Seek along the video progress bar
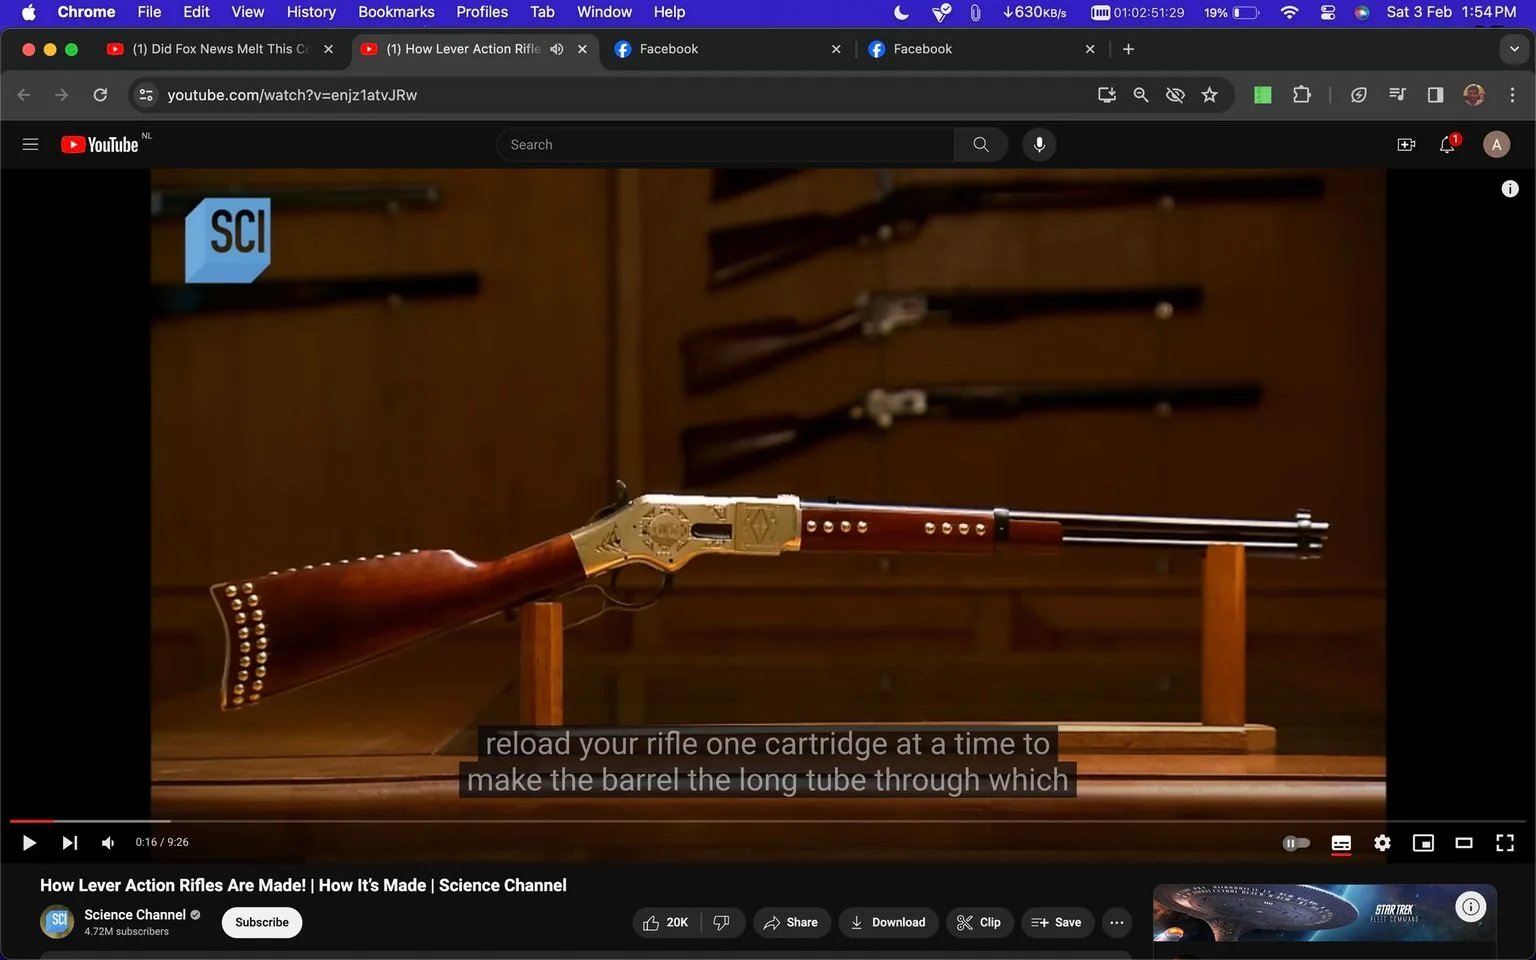The height and width of the screenshot is (960, 1536). (767, 821)
